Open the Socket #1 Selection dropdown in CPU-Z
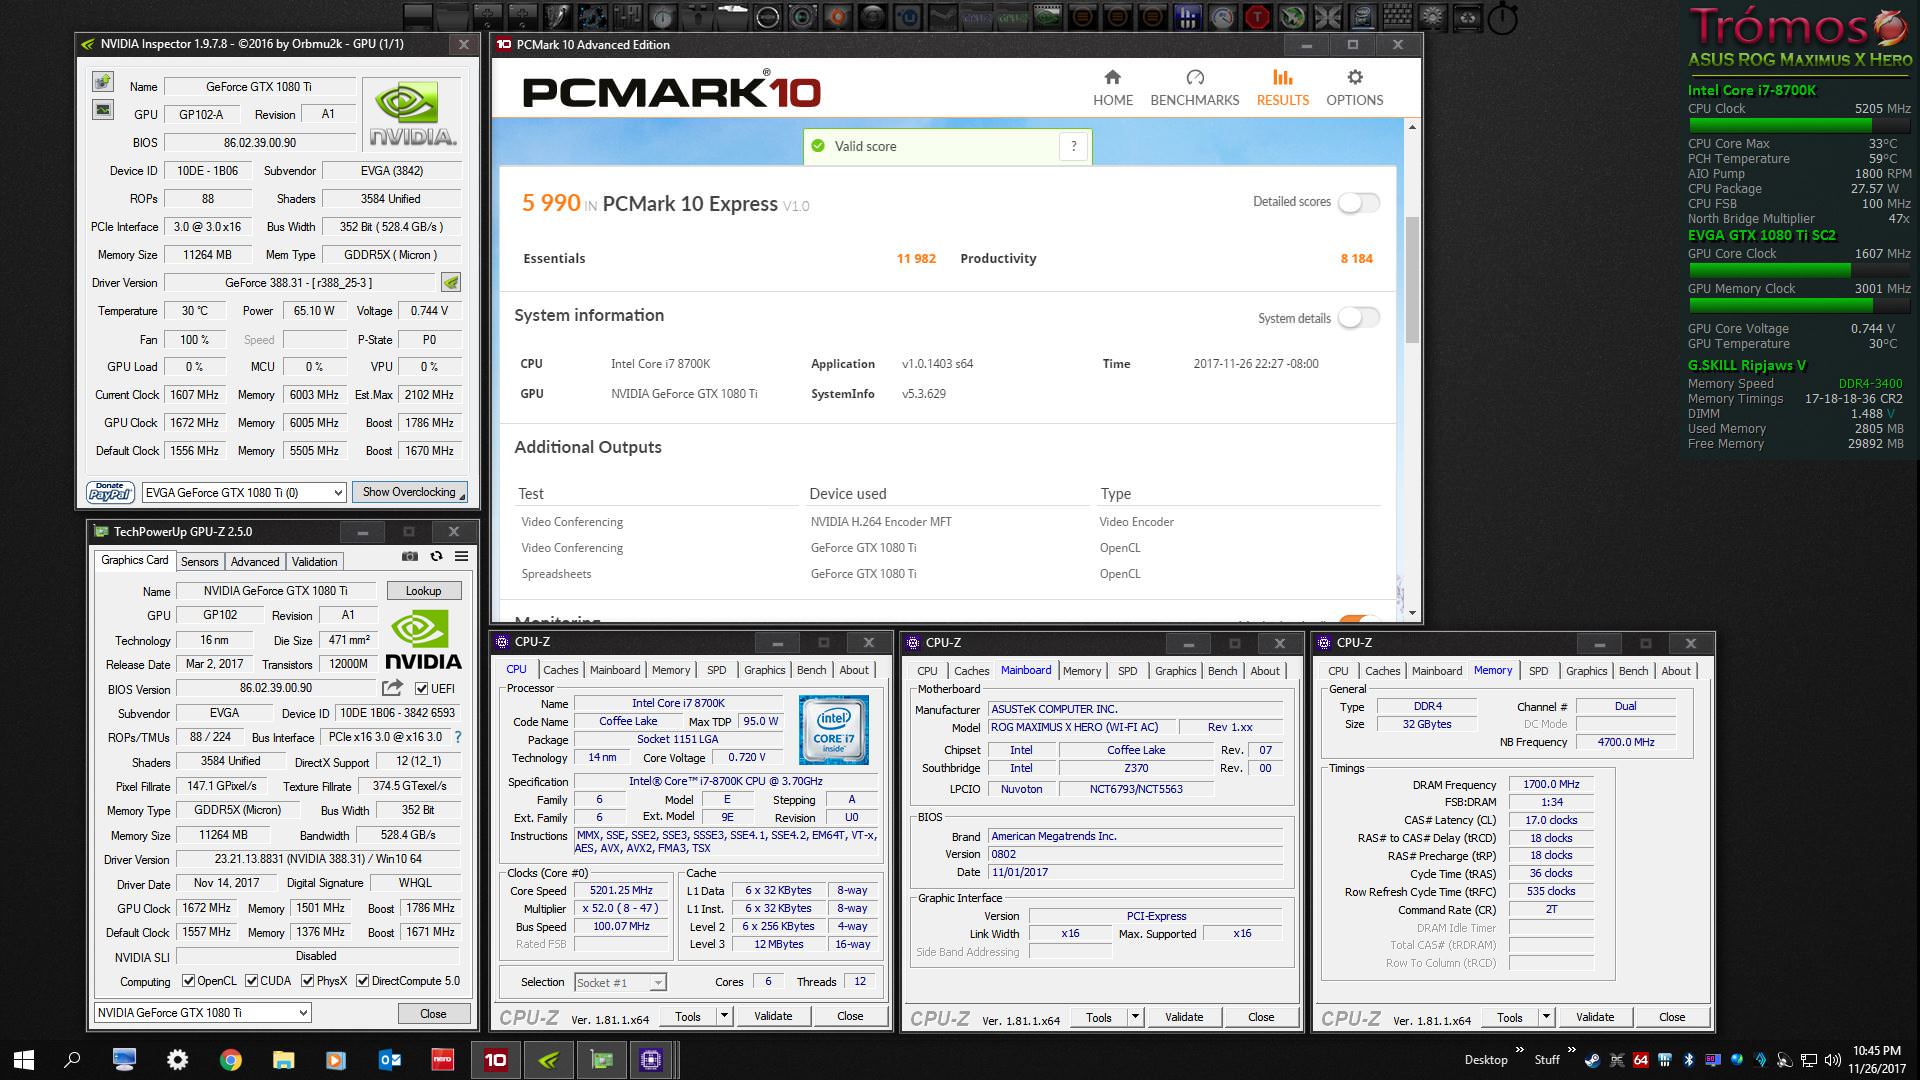 point(620,983)
